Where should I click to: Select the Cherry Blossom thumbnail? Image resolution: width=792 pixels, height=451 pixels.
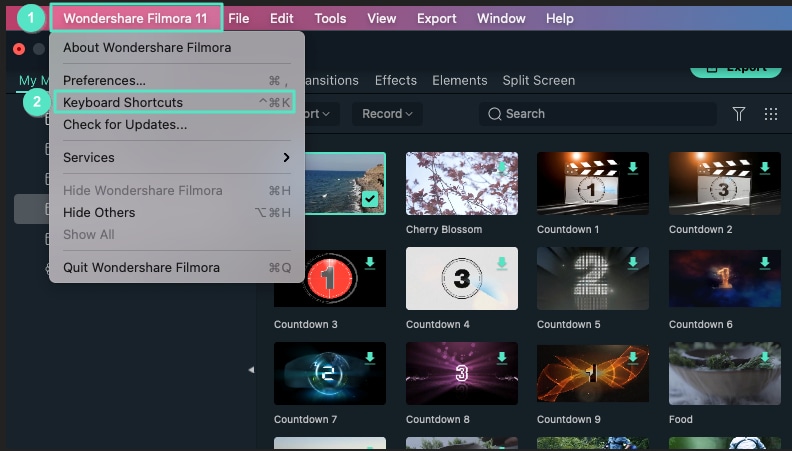coord(462,183)
